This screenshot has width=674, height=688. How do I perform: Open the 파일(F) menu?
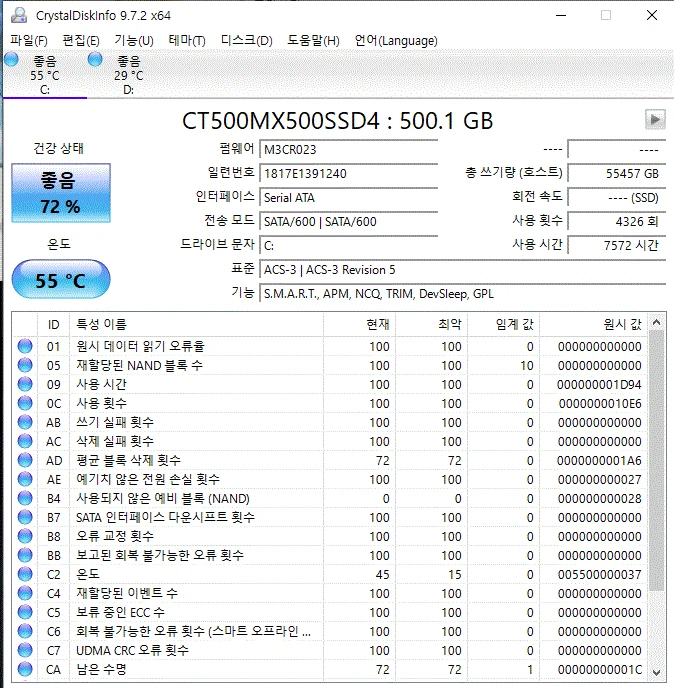(x=29, y=41)
